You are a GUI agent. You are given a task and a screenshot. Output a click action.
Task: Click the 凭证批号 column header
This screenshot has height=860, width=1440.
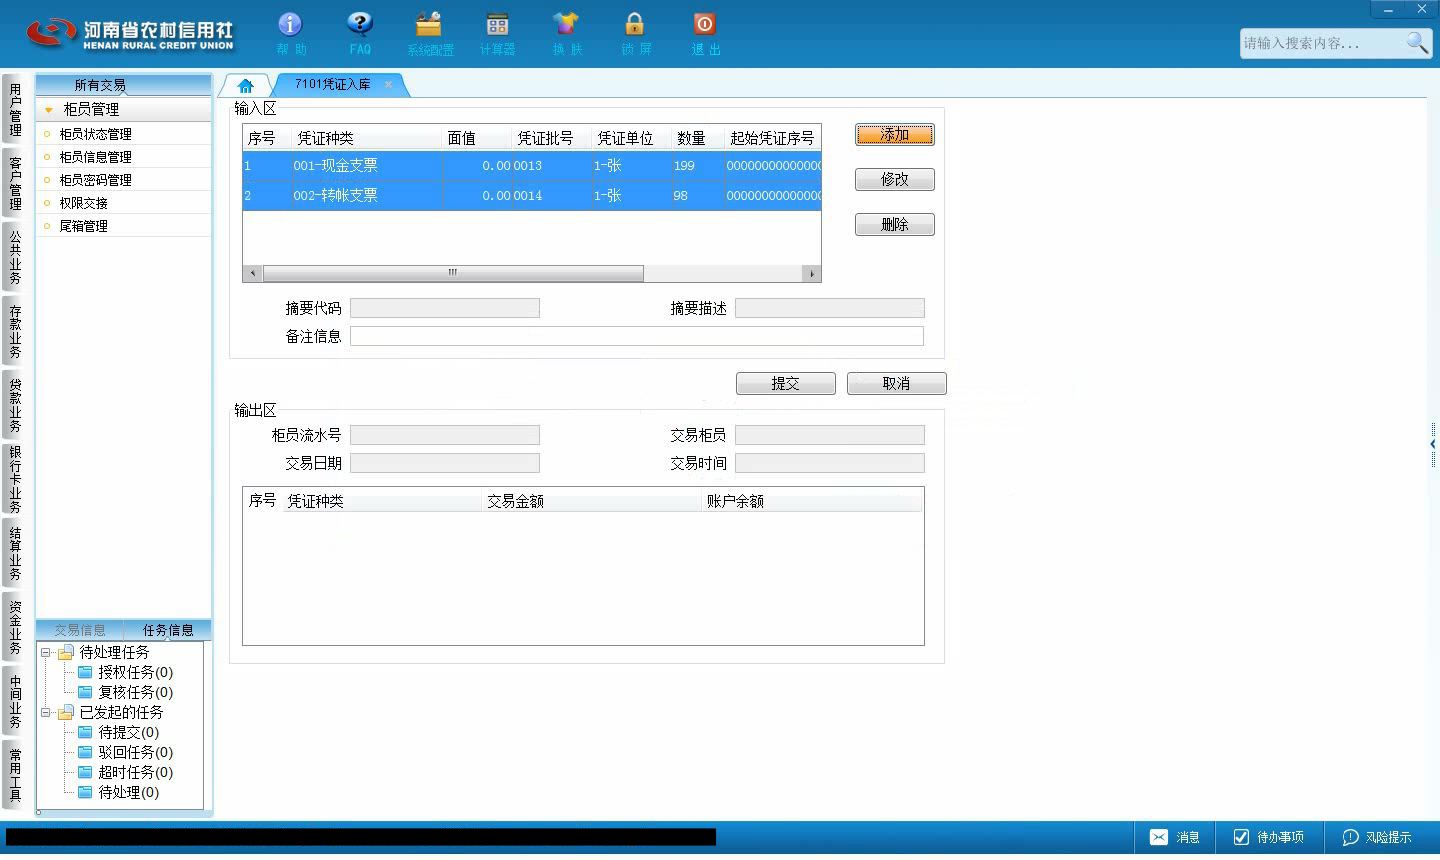click(551, 138)
